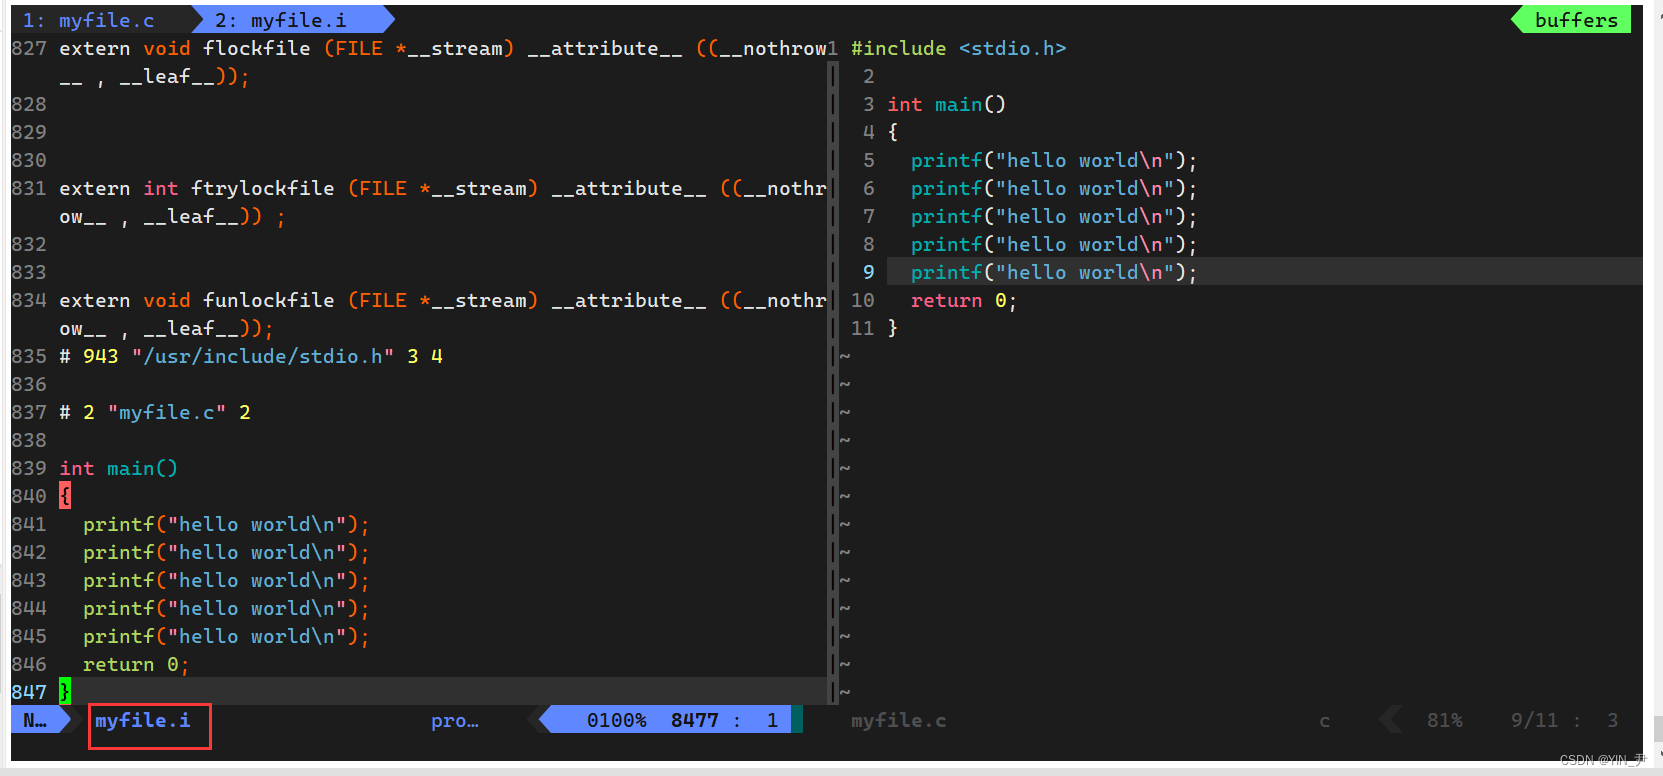1663x776 pixels.
Task: Click the printf line numbered 5
Action: 1053,160
